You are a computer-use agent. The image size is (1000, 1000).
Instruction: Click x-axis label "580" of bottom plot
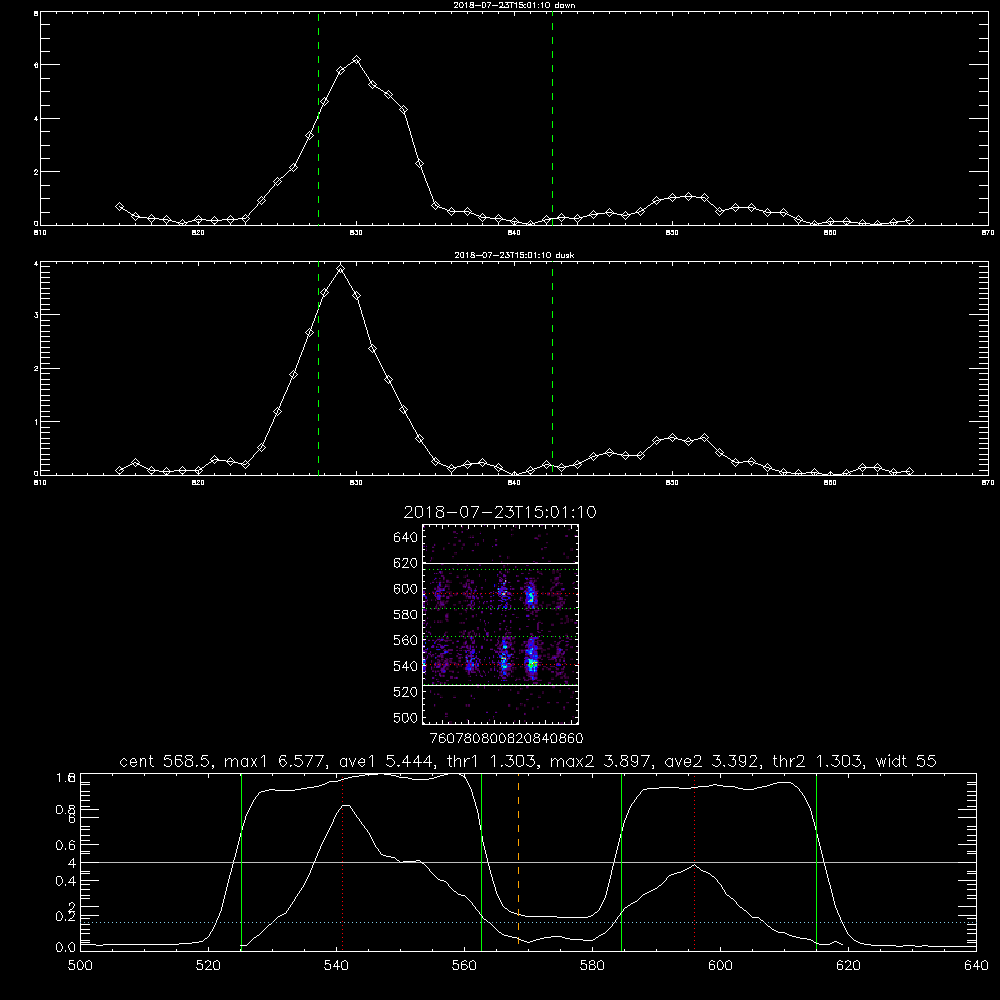click(x=592, y=966)
